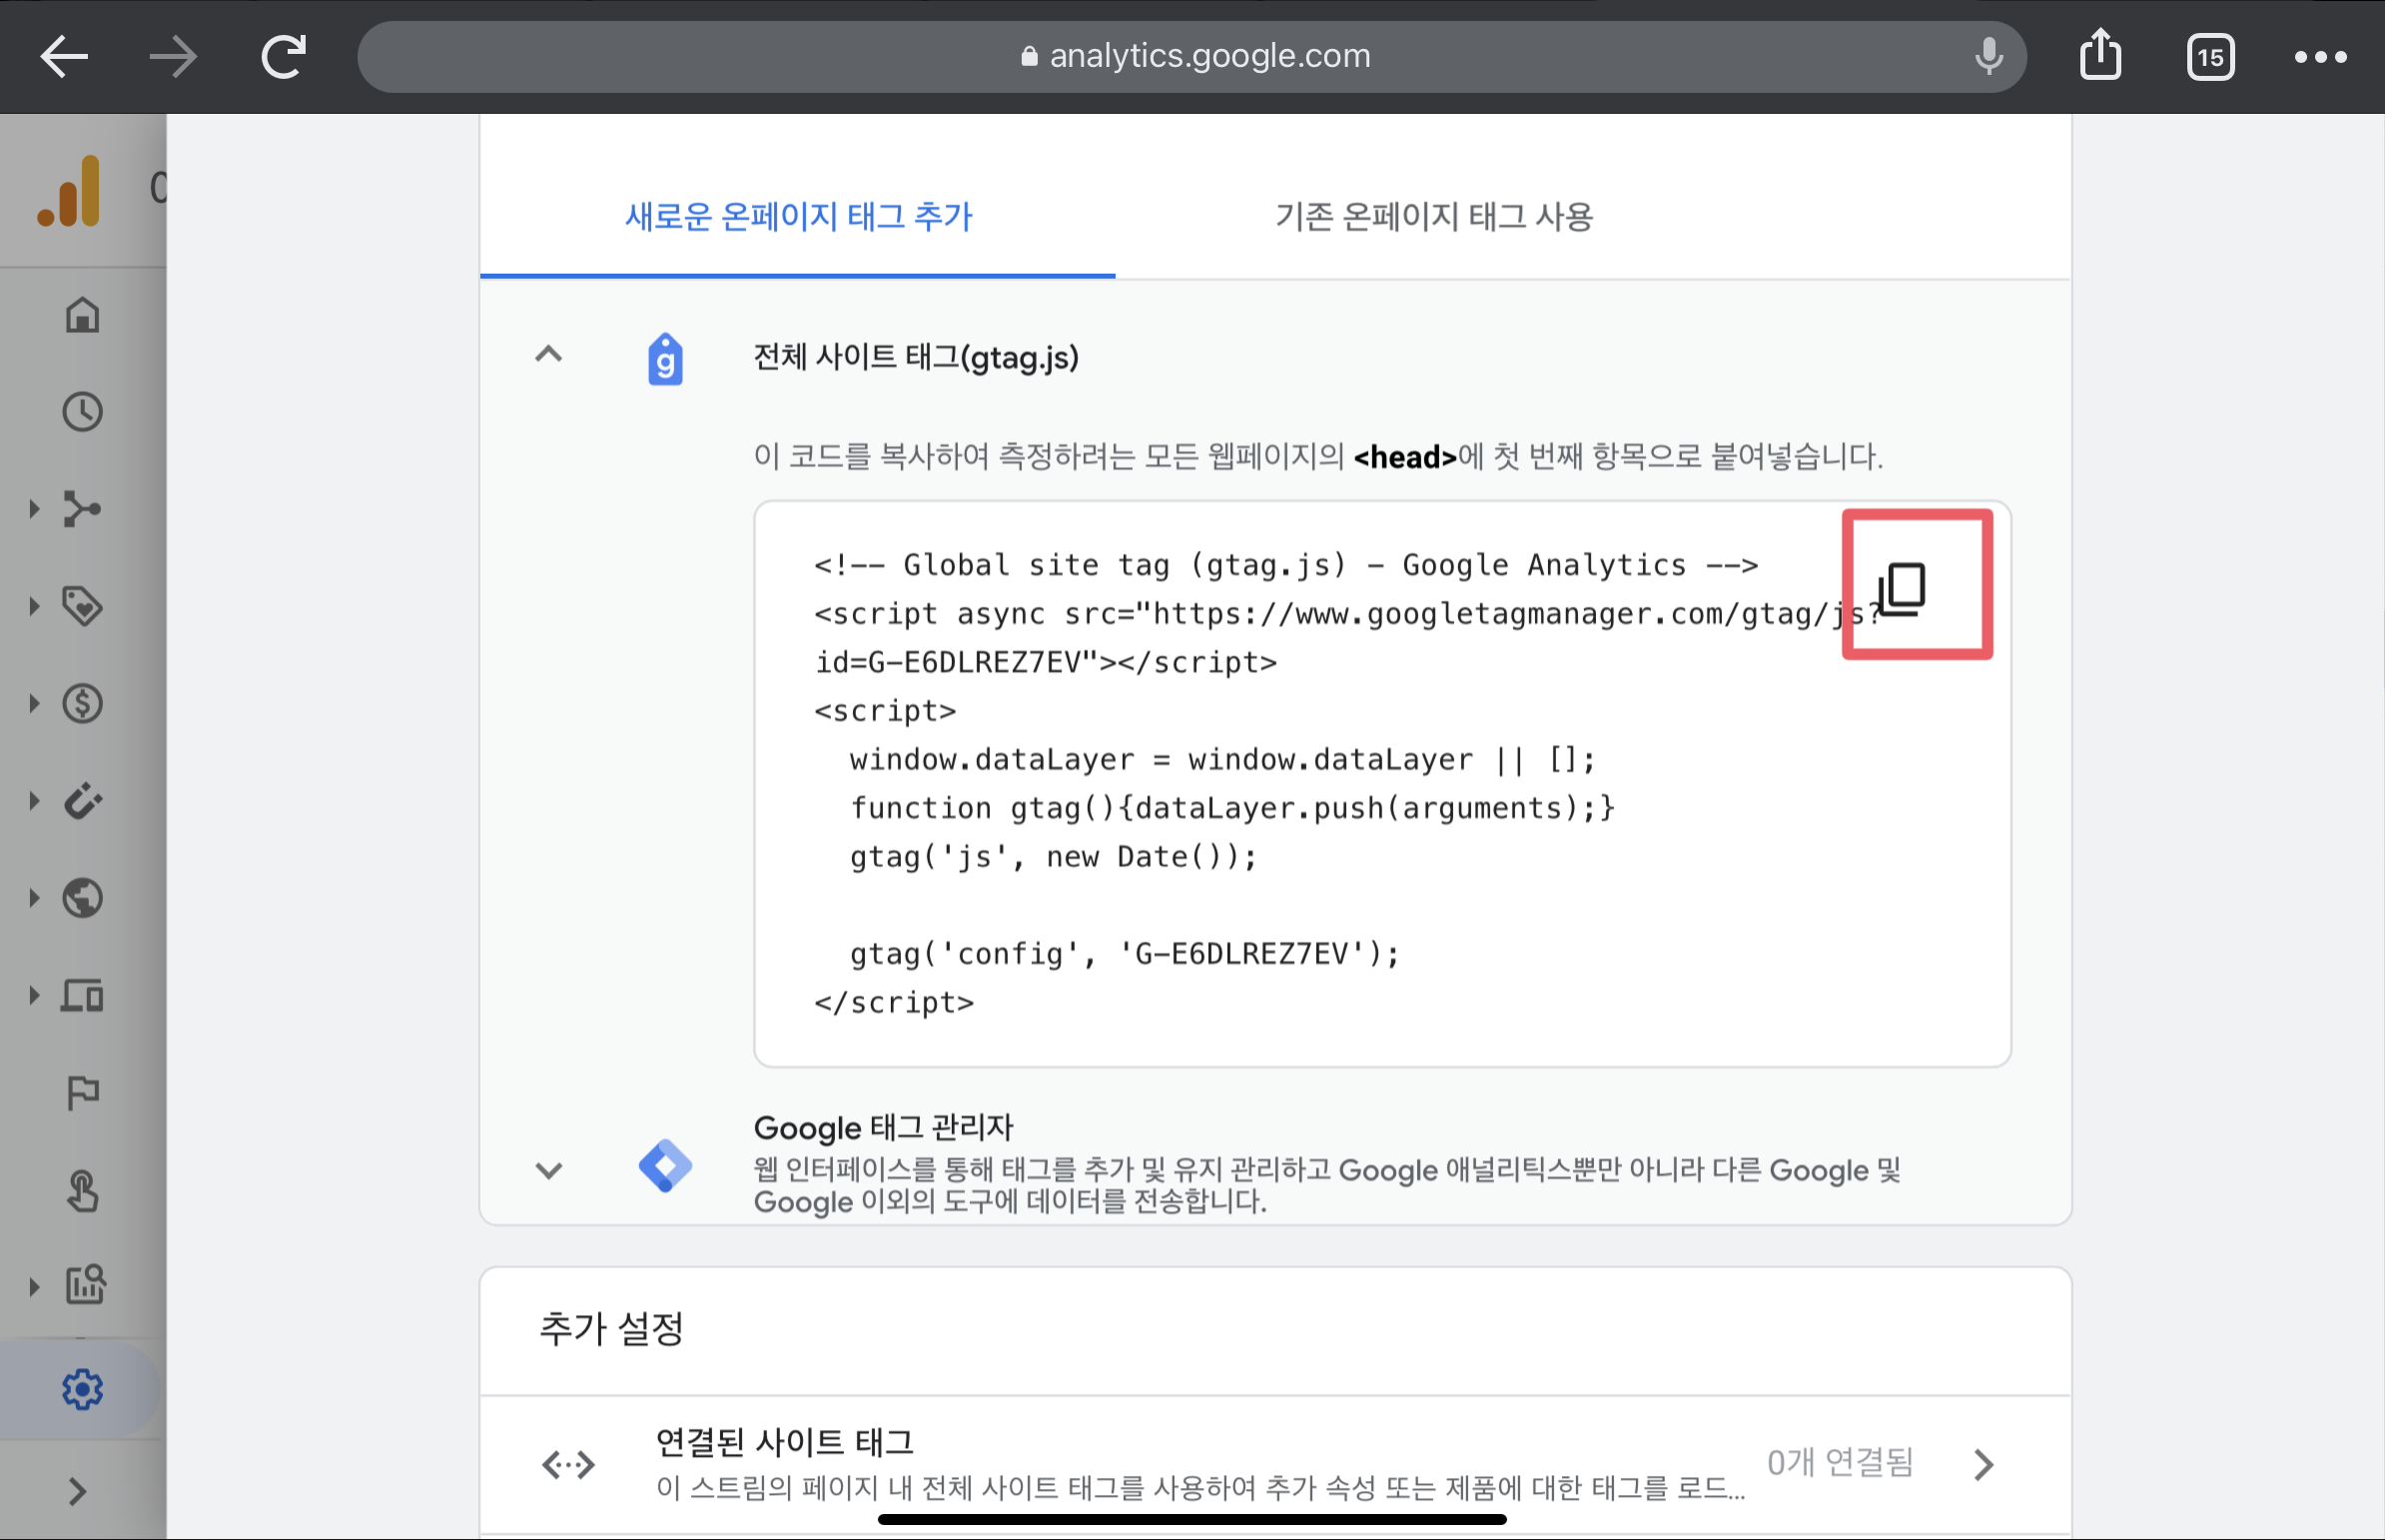2385x1540 pixels.
Task: Open the tags icon in sidebar
Action: (x=83, y=606)
